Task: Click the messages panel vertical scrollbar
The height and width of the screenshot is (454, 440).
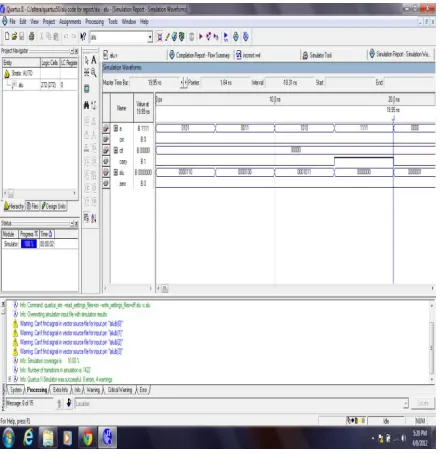Action: [432, 342]
